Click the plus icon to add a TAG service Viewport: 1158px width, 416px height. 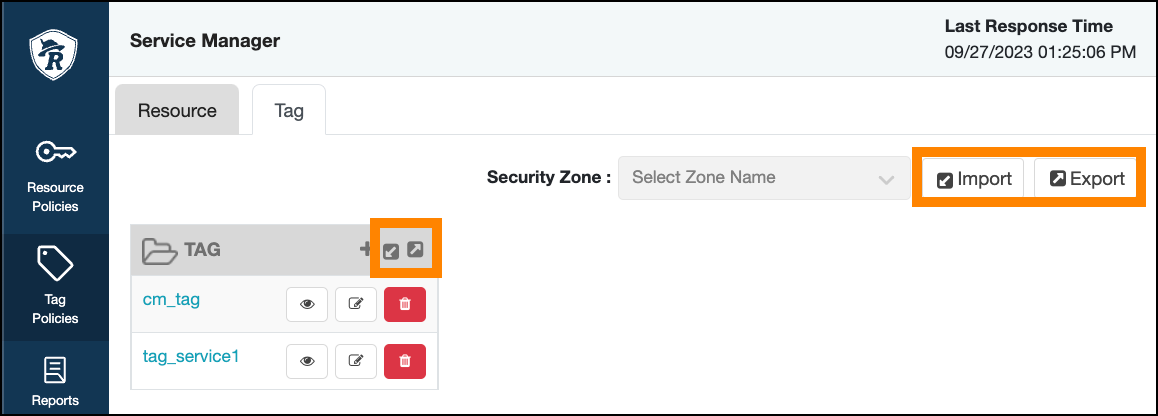[366, 249]
